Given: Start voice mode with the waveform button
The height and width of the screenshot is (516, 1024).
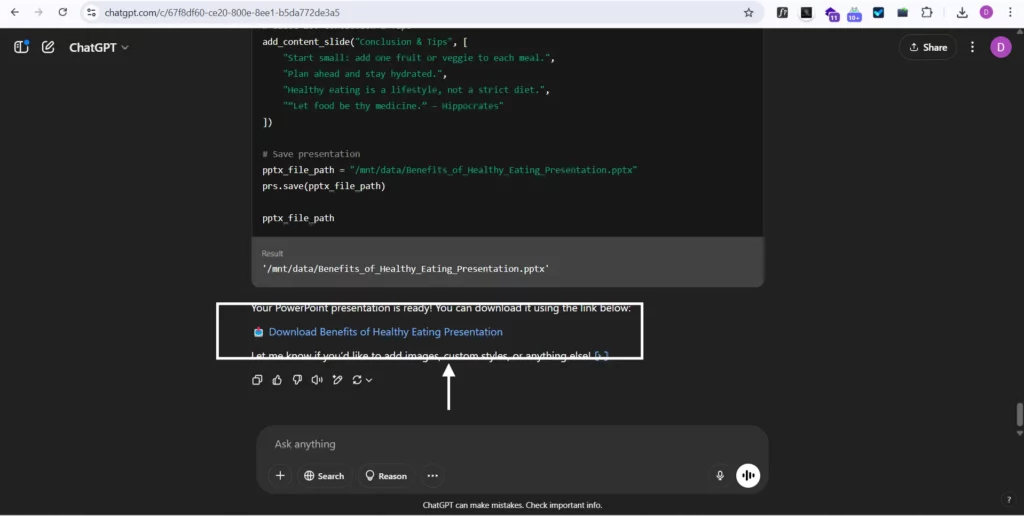Looking at the screenshot, I should pos(748,476).
